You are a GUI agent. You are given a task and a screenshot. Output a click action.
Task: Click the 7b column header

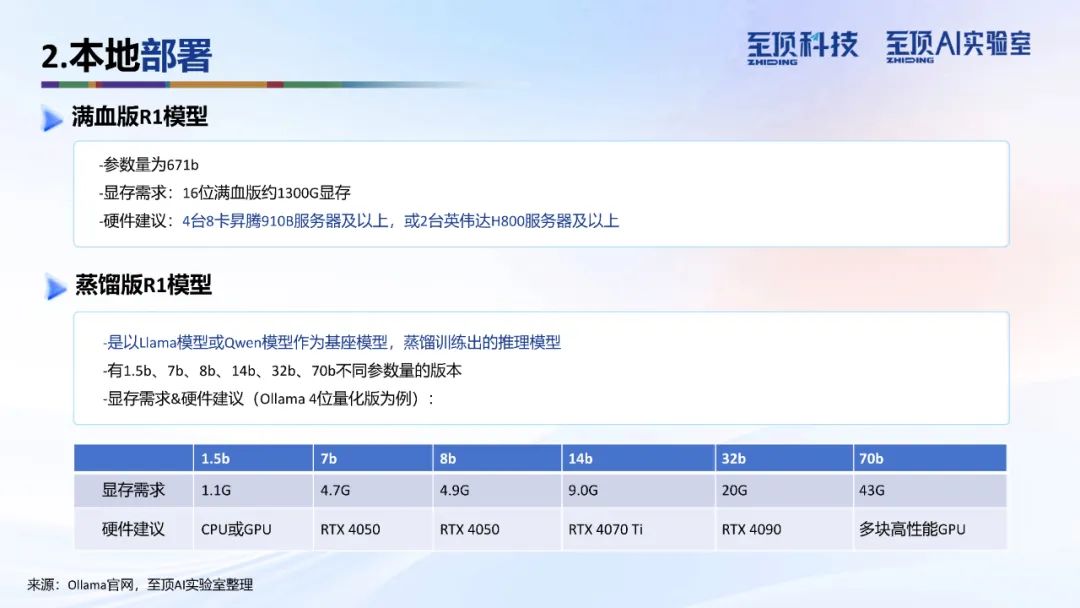373,458
